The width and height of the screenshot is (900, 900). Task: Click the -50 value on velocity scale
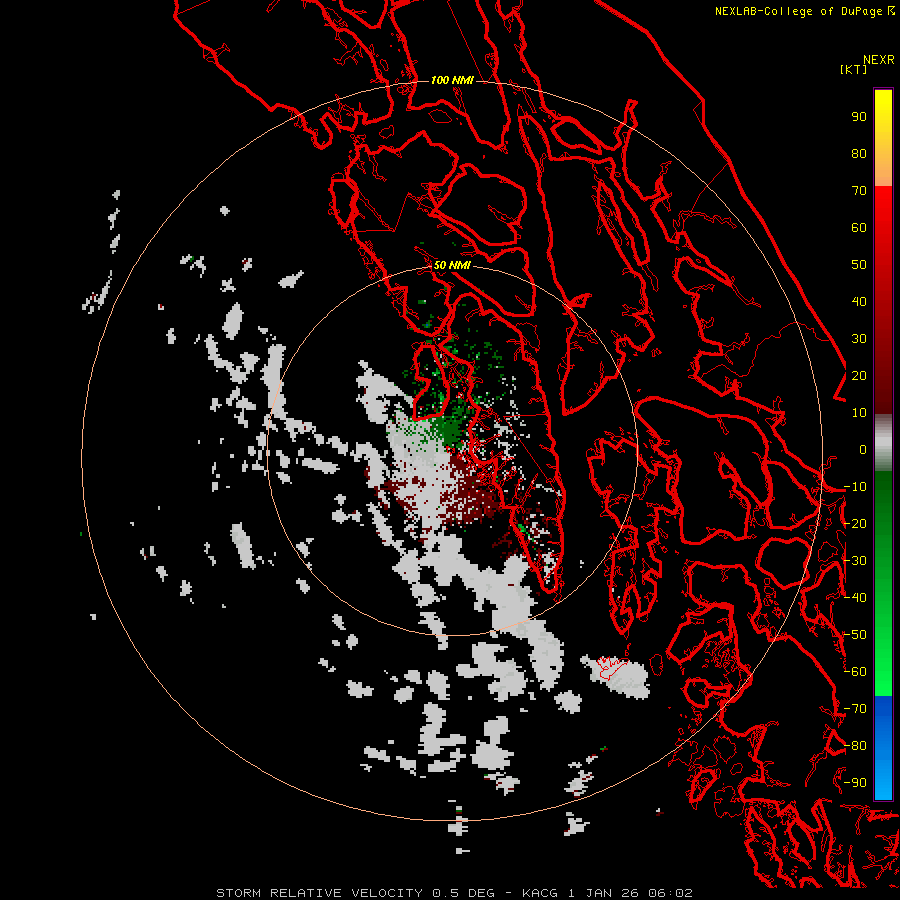click(855, 635)
